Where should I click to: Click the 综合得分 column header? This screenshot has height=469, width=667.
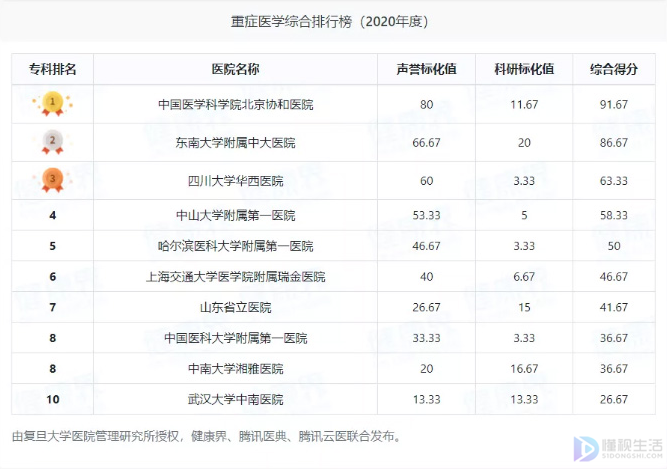pyautogui.click(x=614, y=69)
